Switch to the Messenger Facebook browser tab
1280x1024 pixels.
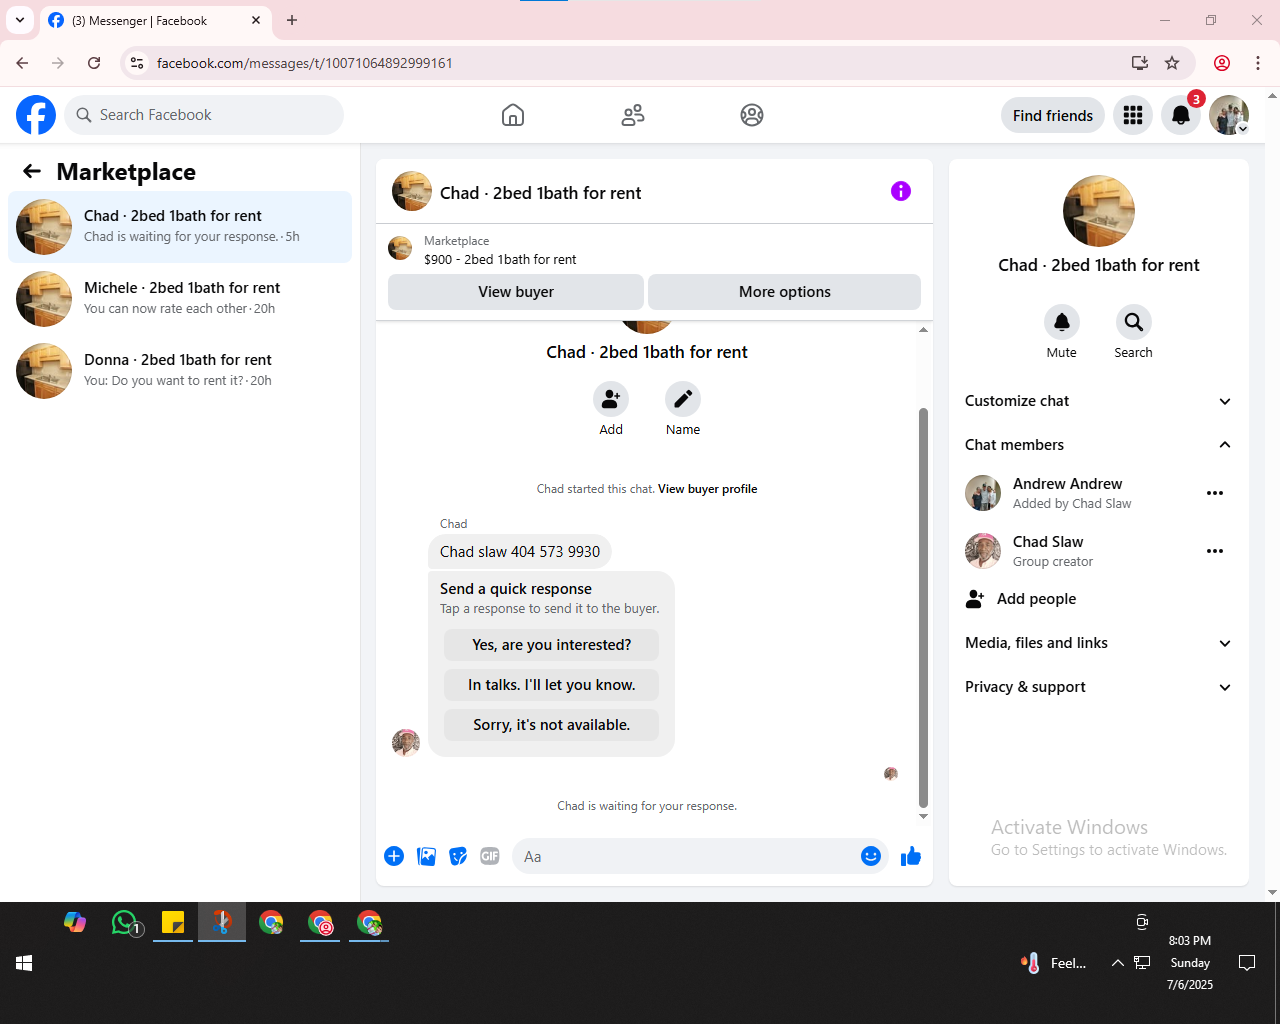155,20
